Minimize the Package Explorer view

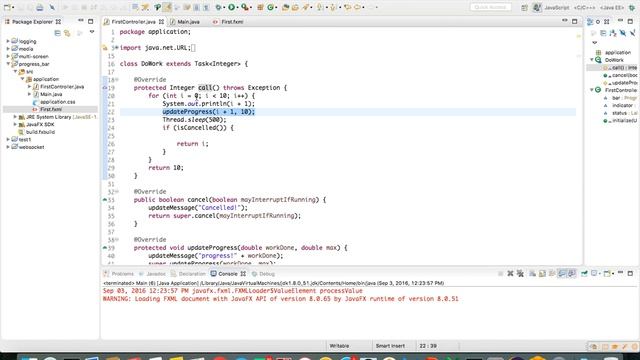click(x=81, y=21)
